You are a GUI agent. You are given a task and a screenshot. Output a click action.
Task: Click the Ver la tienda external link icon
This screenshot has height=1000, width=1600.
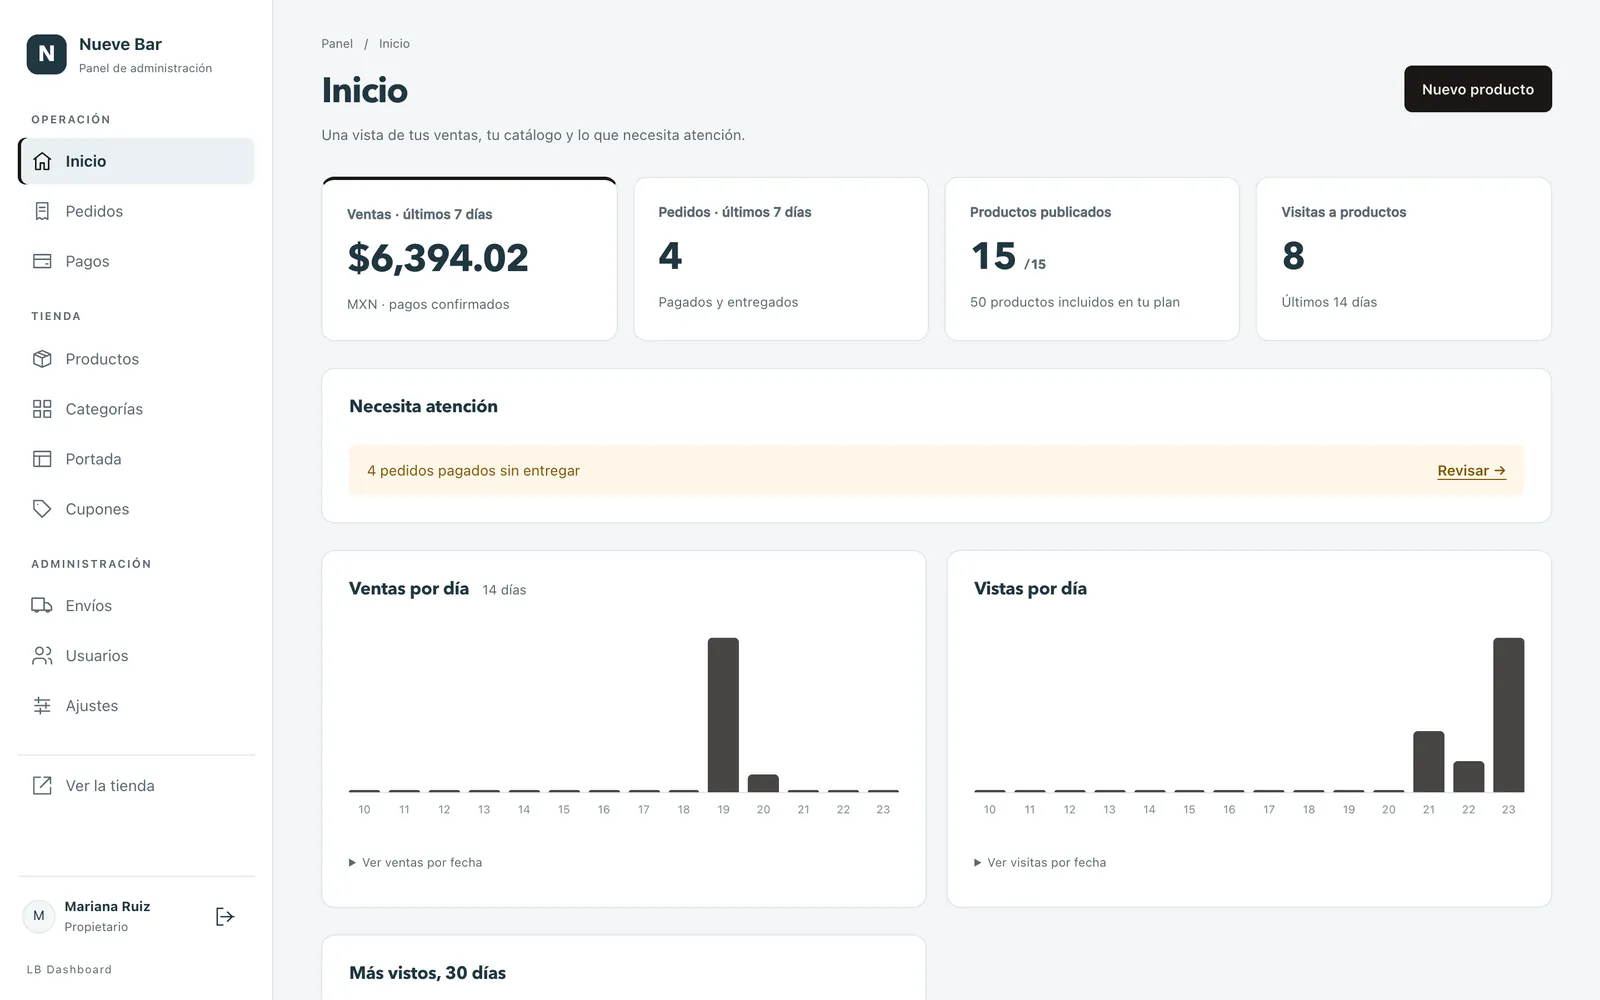pyautogui.click(x=42, y=786)
